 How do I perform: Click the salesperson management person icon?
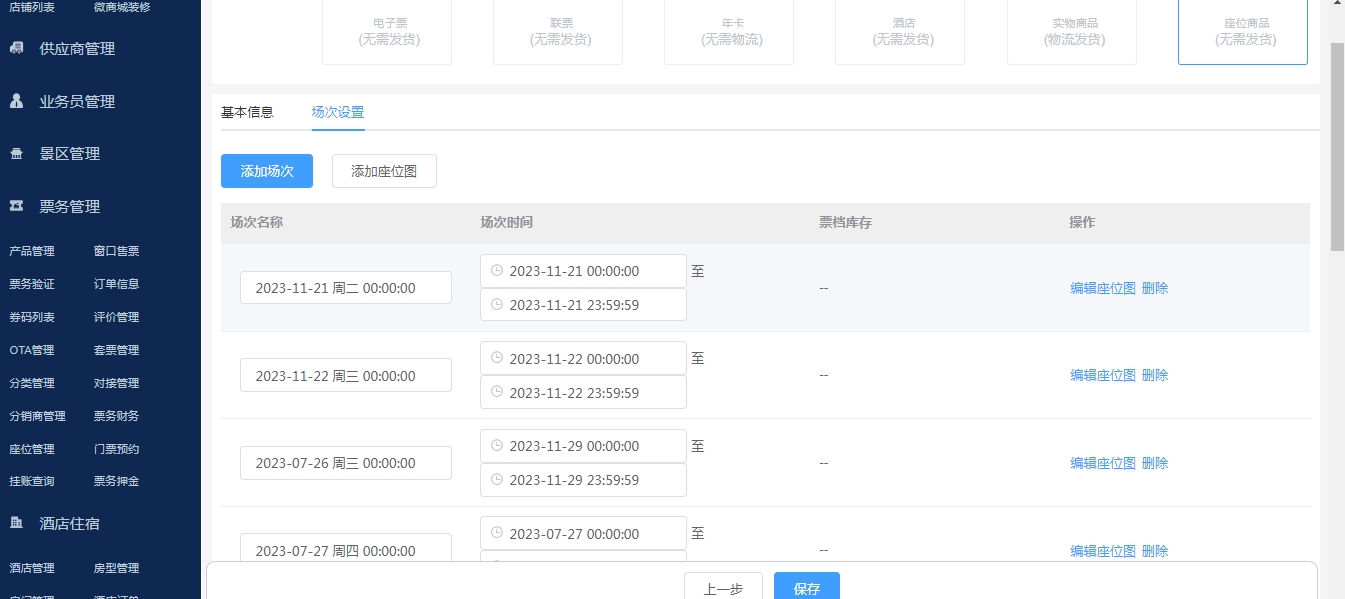[17, 101]
